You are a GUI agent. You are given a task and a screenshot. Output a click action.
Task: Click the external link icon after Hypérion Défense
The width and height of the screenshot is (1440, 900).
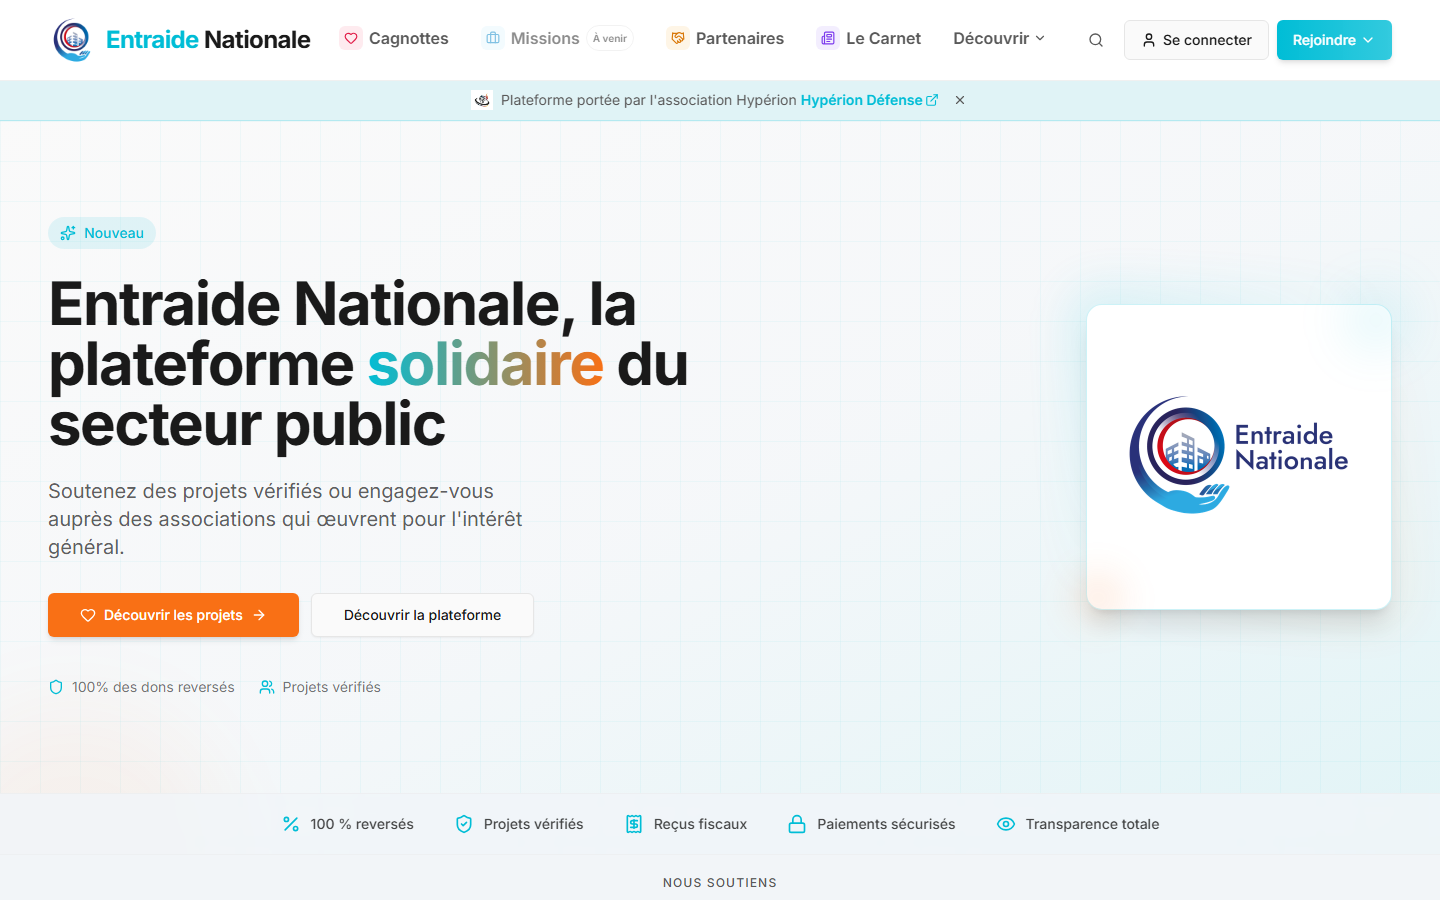(932, 100)
